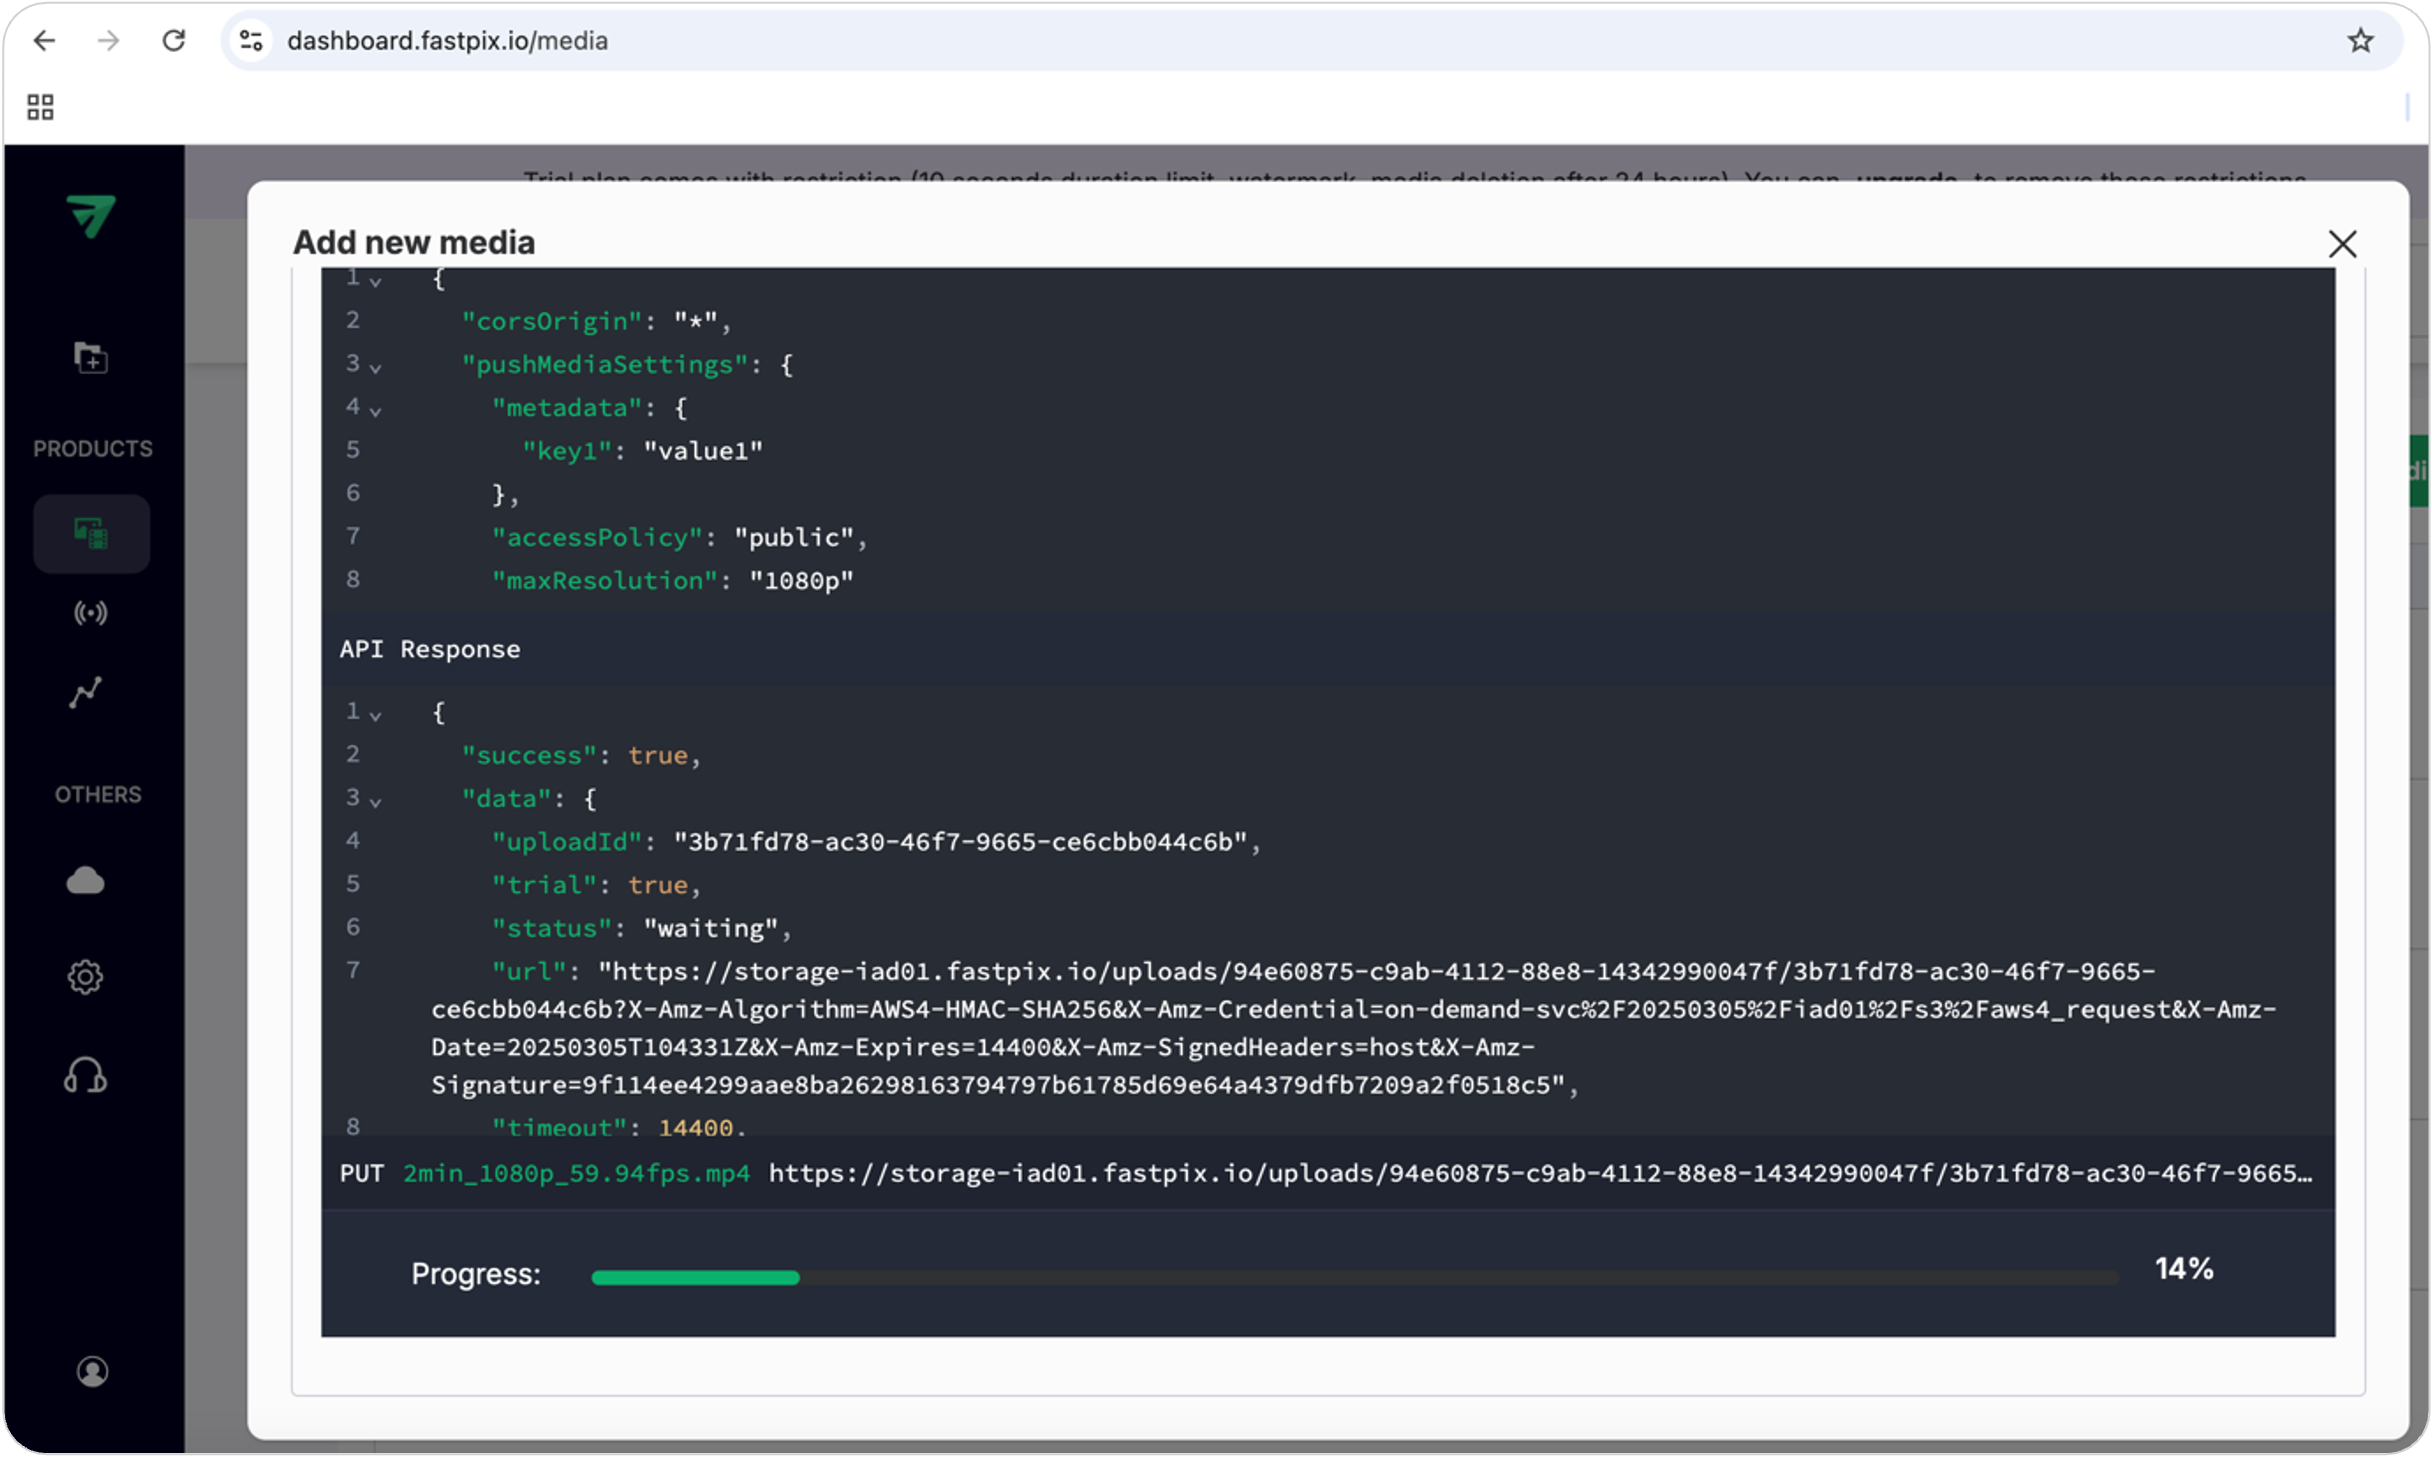Screen dimensions: 2432x1457
Task: Open the add media sidebar icon
Action: click(x=91, y=357)
